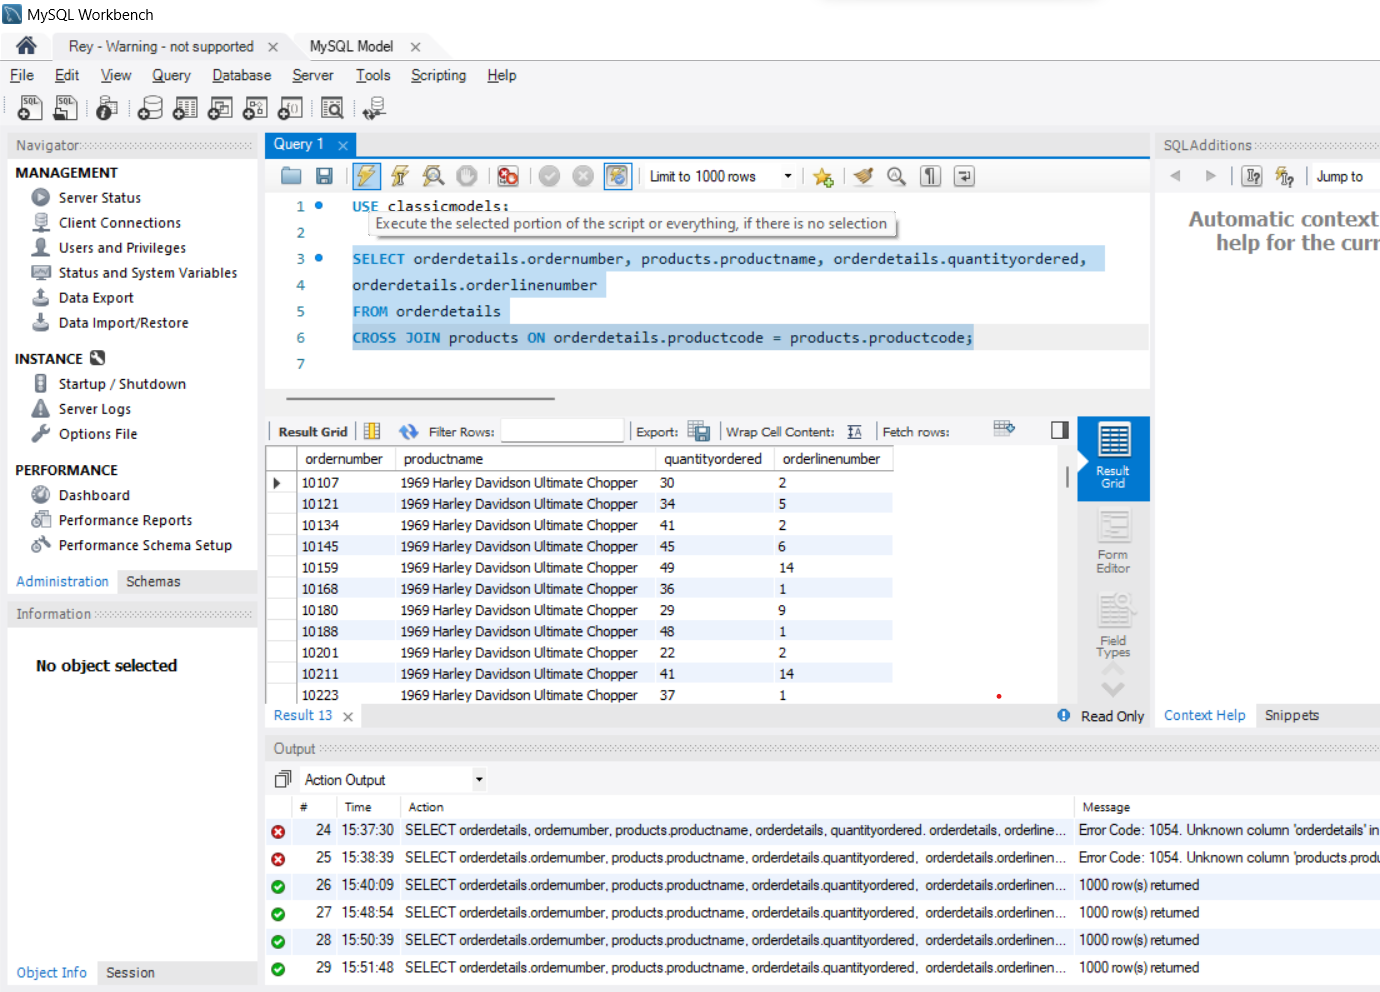Open the Database menu

tap(241, 75)
